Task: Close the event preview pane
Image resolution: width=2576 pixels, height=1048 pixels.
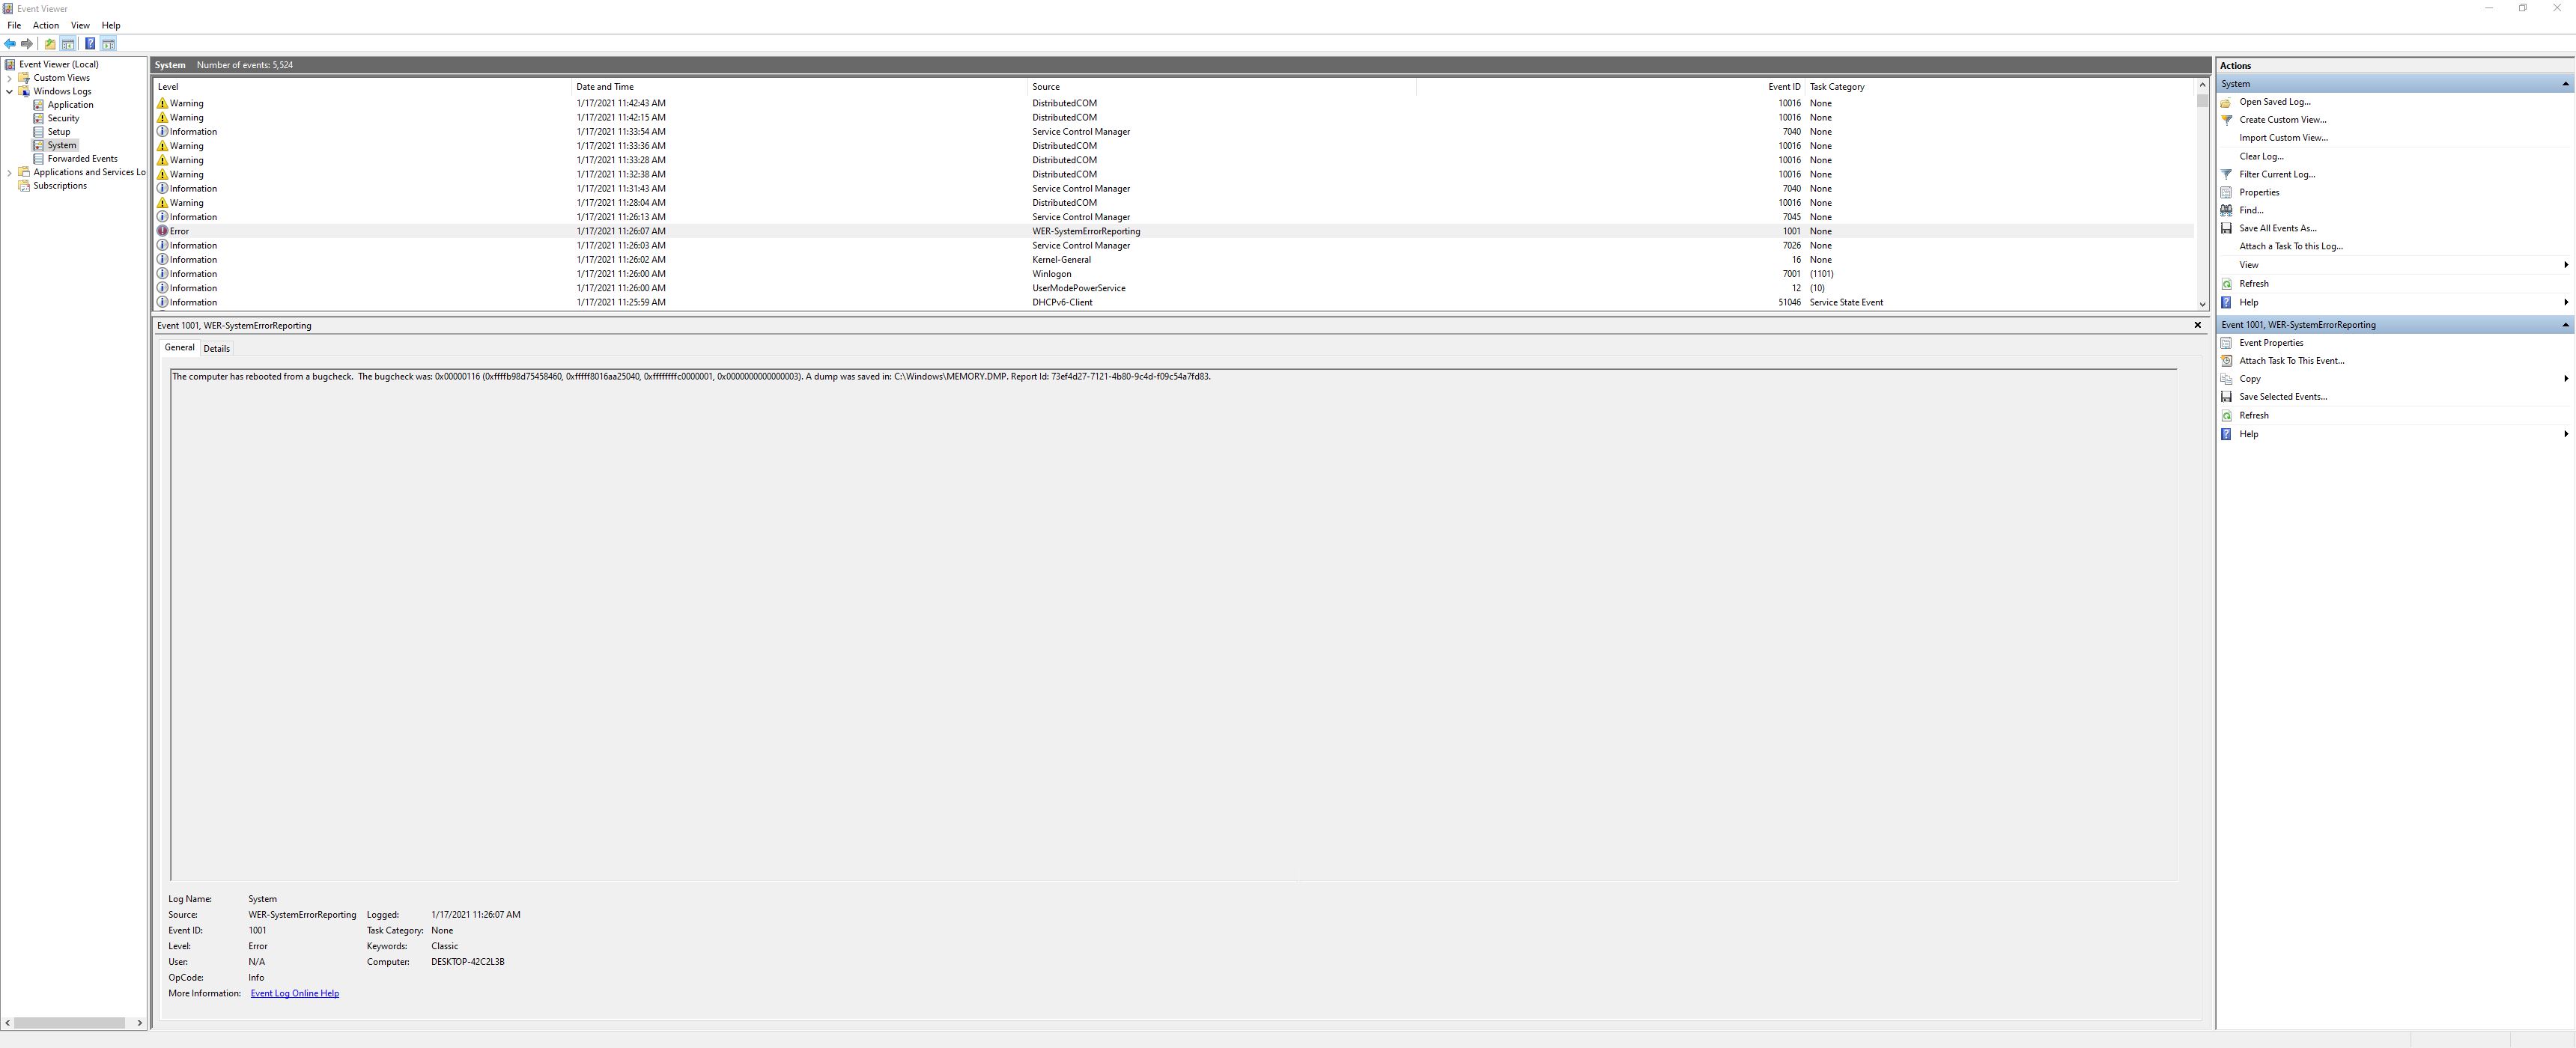Action: (x=2197, y=325)
